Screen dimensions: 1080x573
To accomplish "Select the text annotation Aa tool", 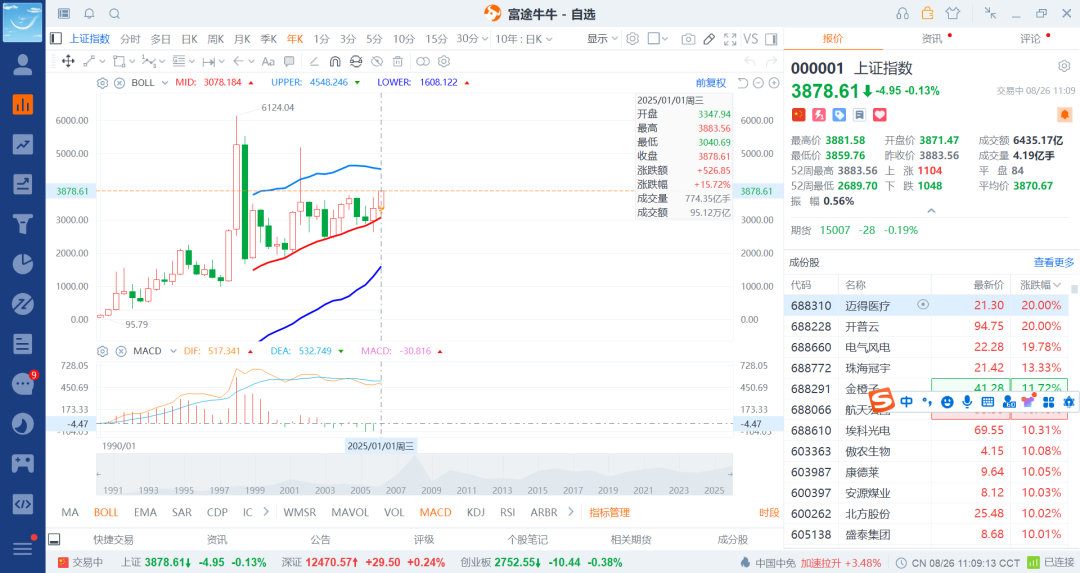I will [268, 61].
